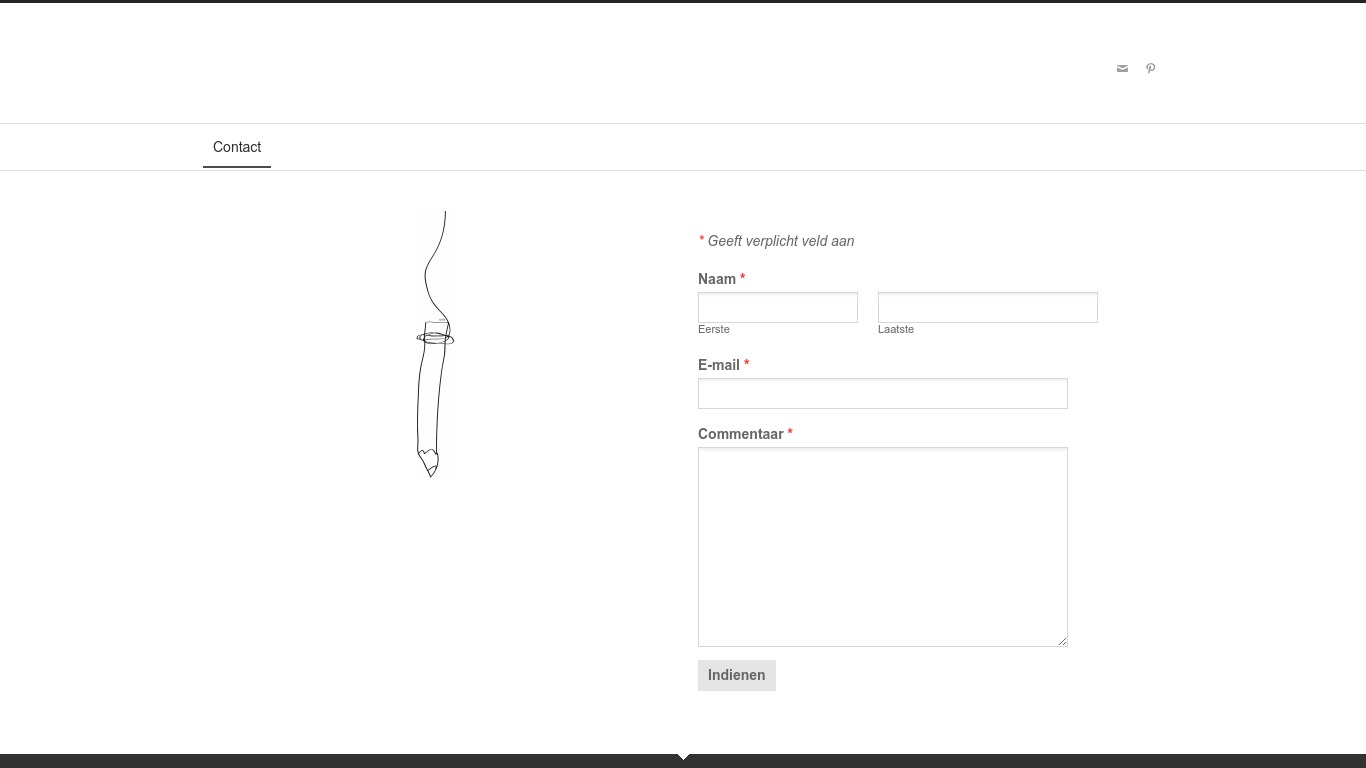Click the Laatste sub-label text
Viewport: 1366px width, 768px height.
point(895,329)
